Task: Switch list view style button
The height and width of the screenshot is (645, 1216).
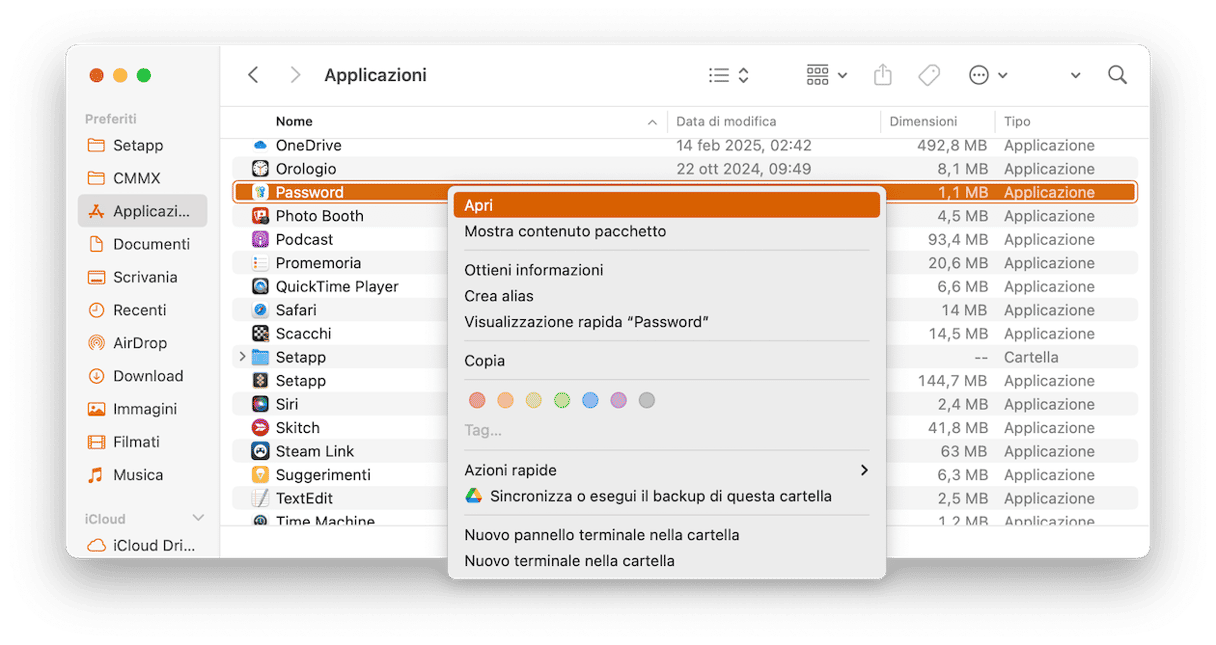Action: tap(728, 75)
